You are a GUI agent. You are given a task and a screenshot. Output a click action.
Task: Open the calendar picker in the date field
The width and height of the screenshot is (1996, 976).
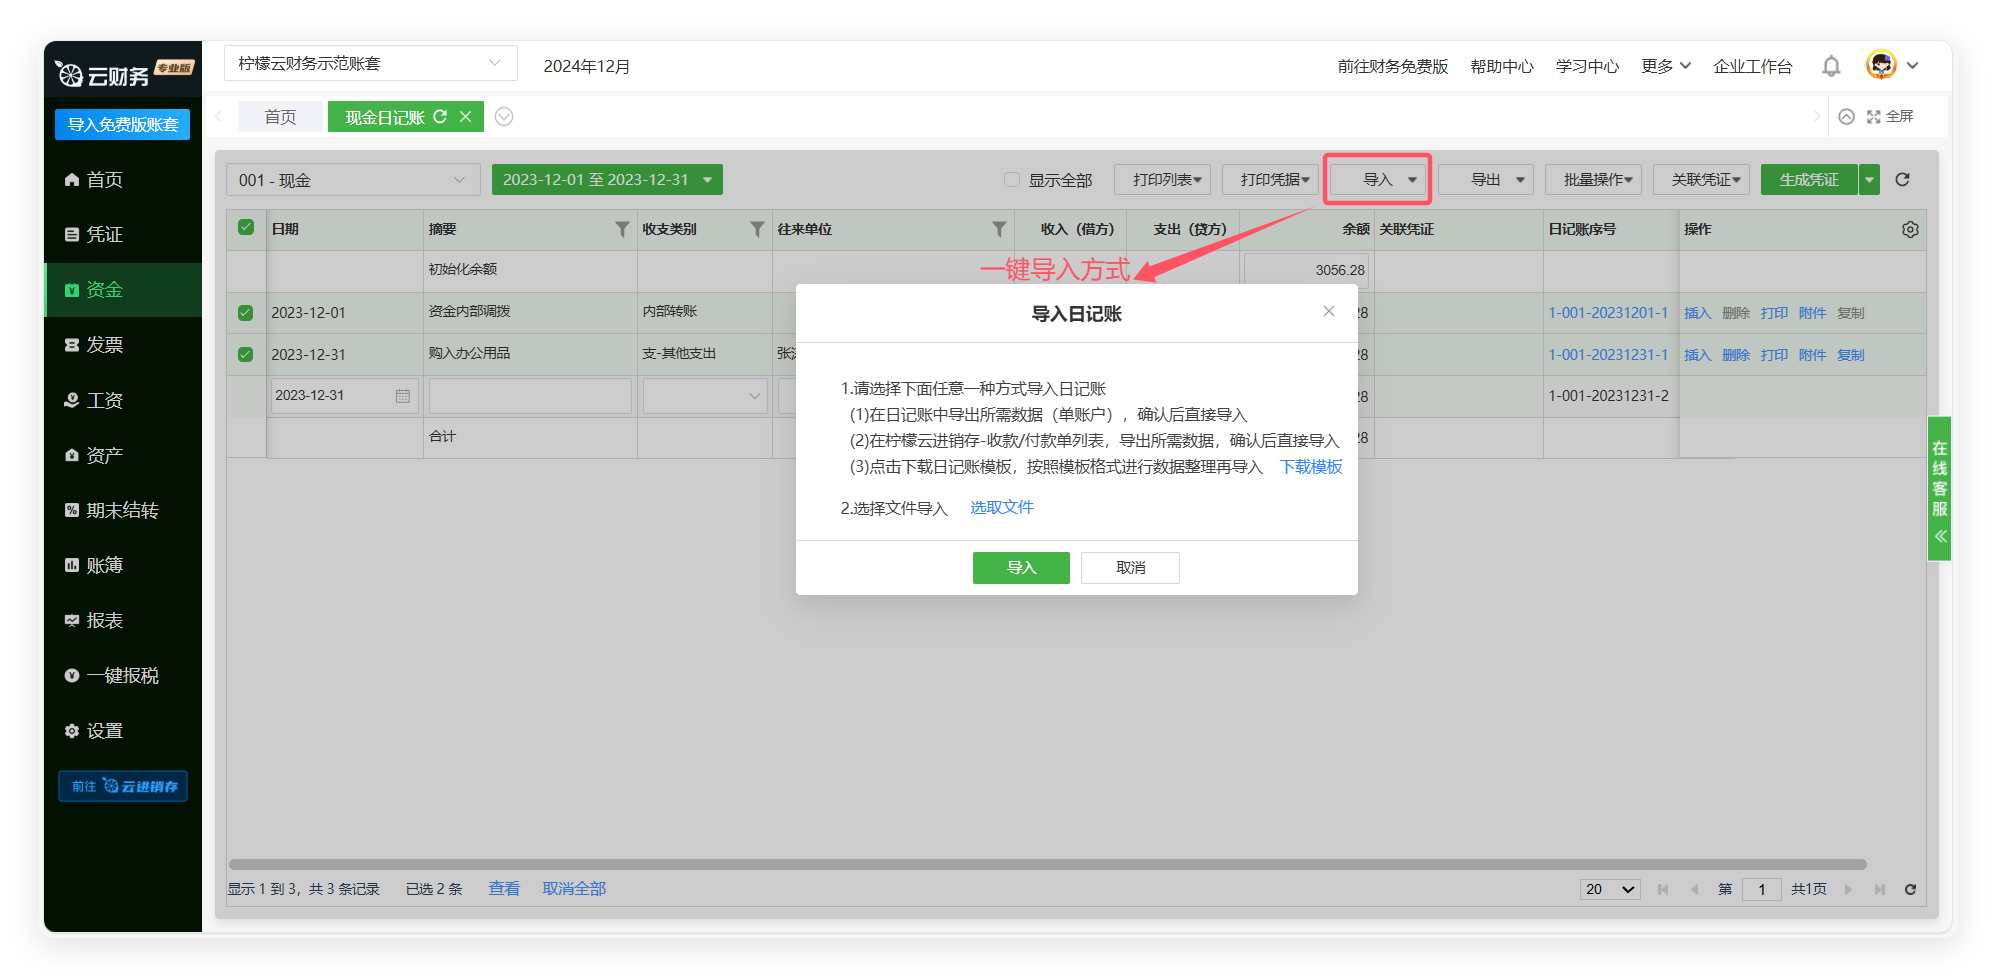(403, 396)
